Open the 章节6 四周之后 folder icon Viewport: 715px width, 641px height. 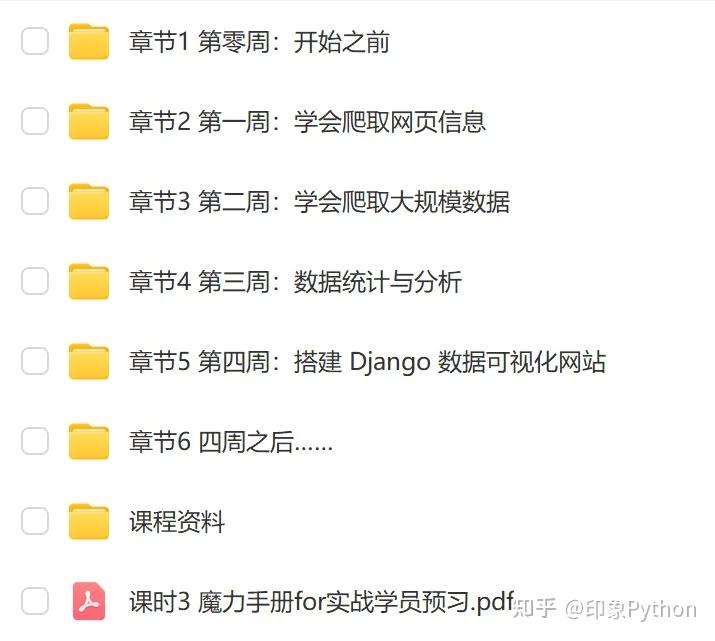point(89,441)
